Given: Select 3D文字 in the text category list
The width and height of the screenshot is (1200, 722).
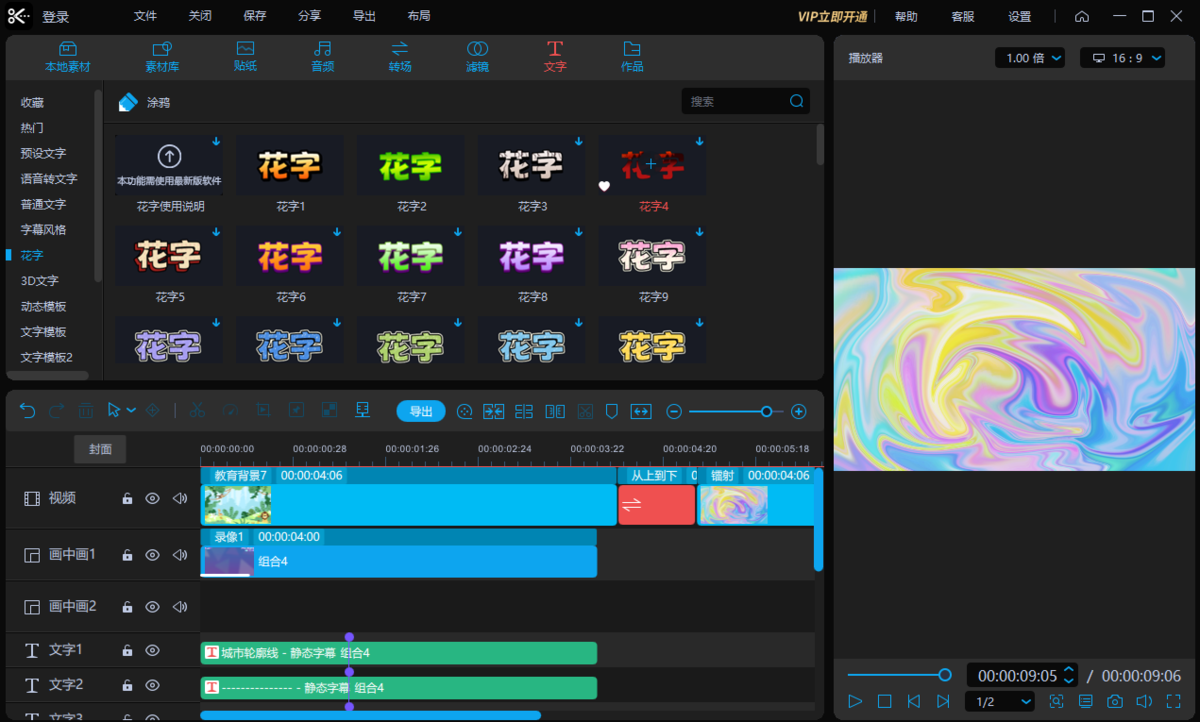Looking at the screenshot, I should point(40,281).
